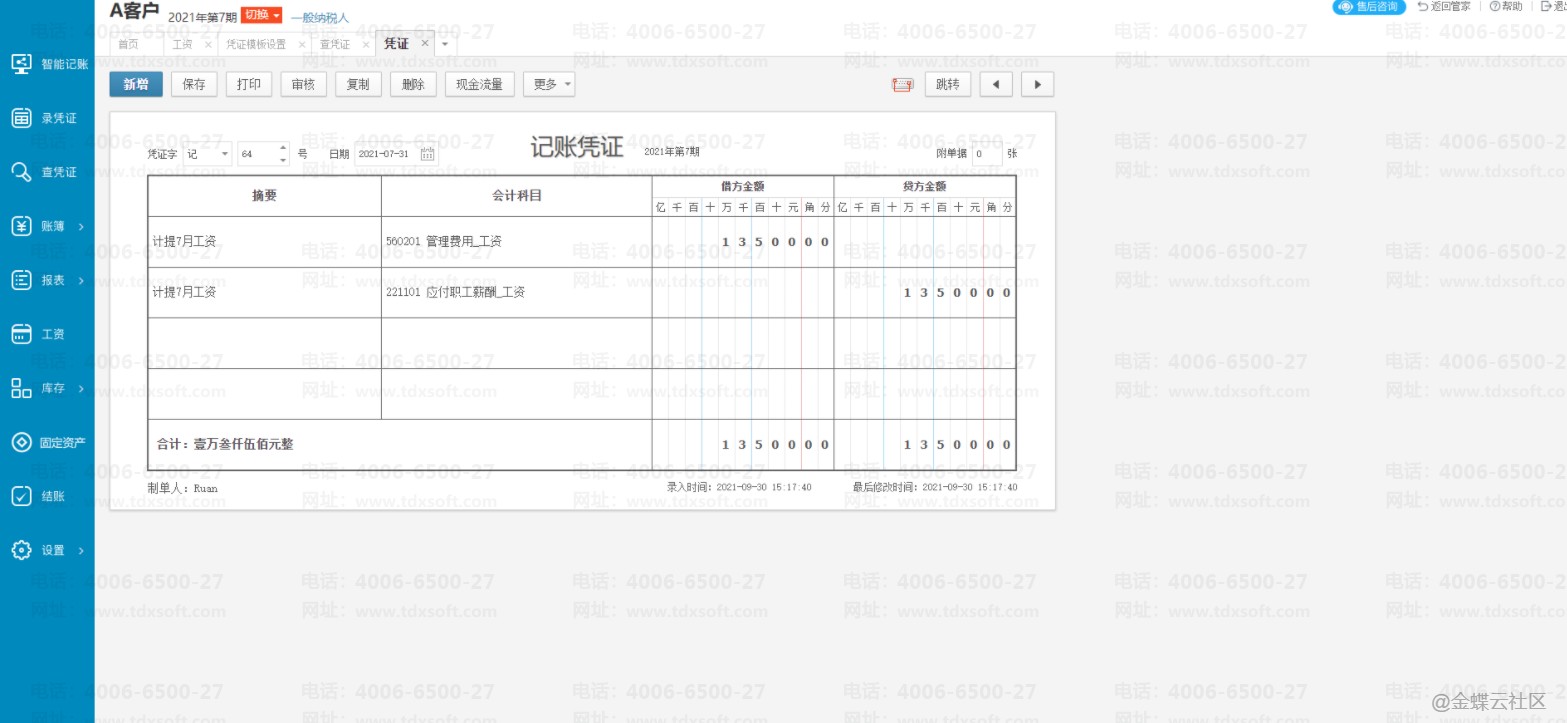Go to next voucher with right arrow
The height and width of the screenshot is (723, 1567).
tap(1038, 85)
